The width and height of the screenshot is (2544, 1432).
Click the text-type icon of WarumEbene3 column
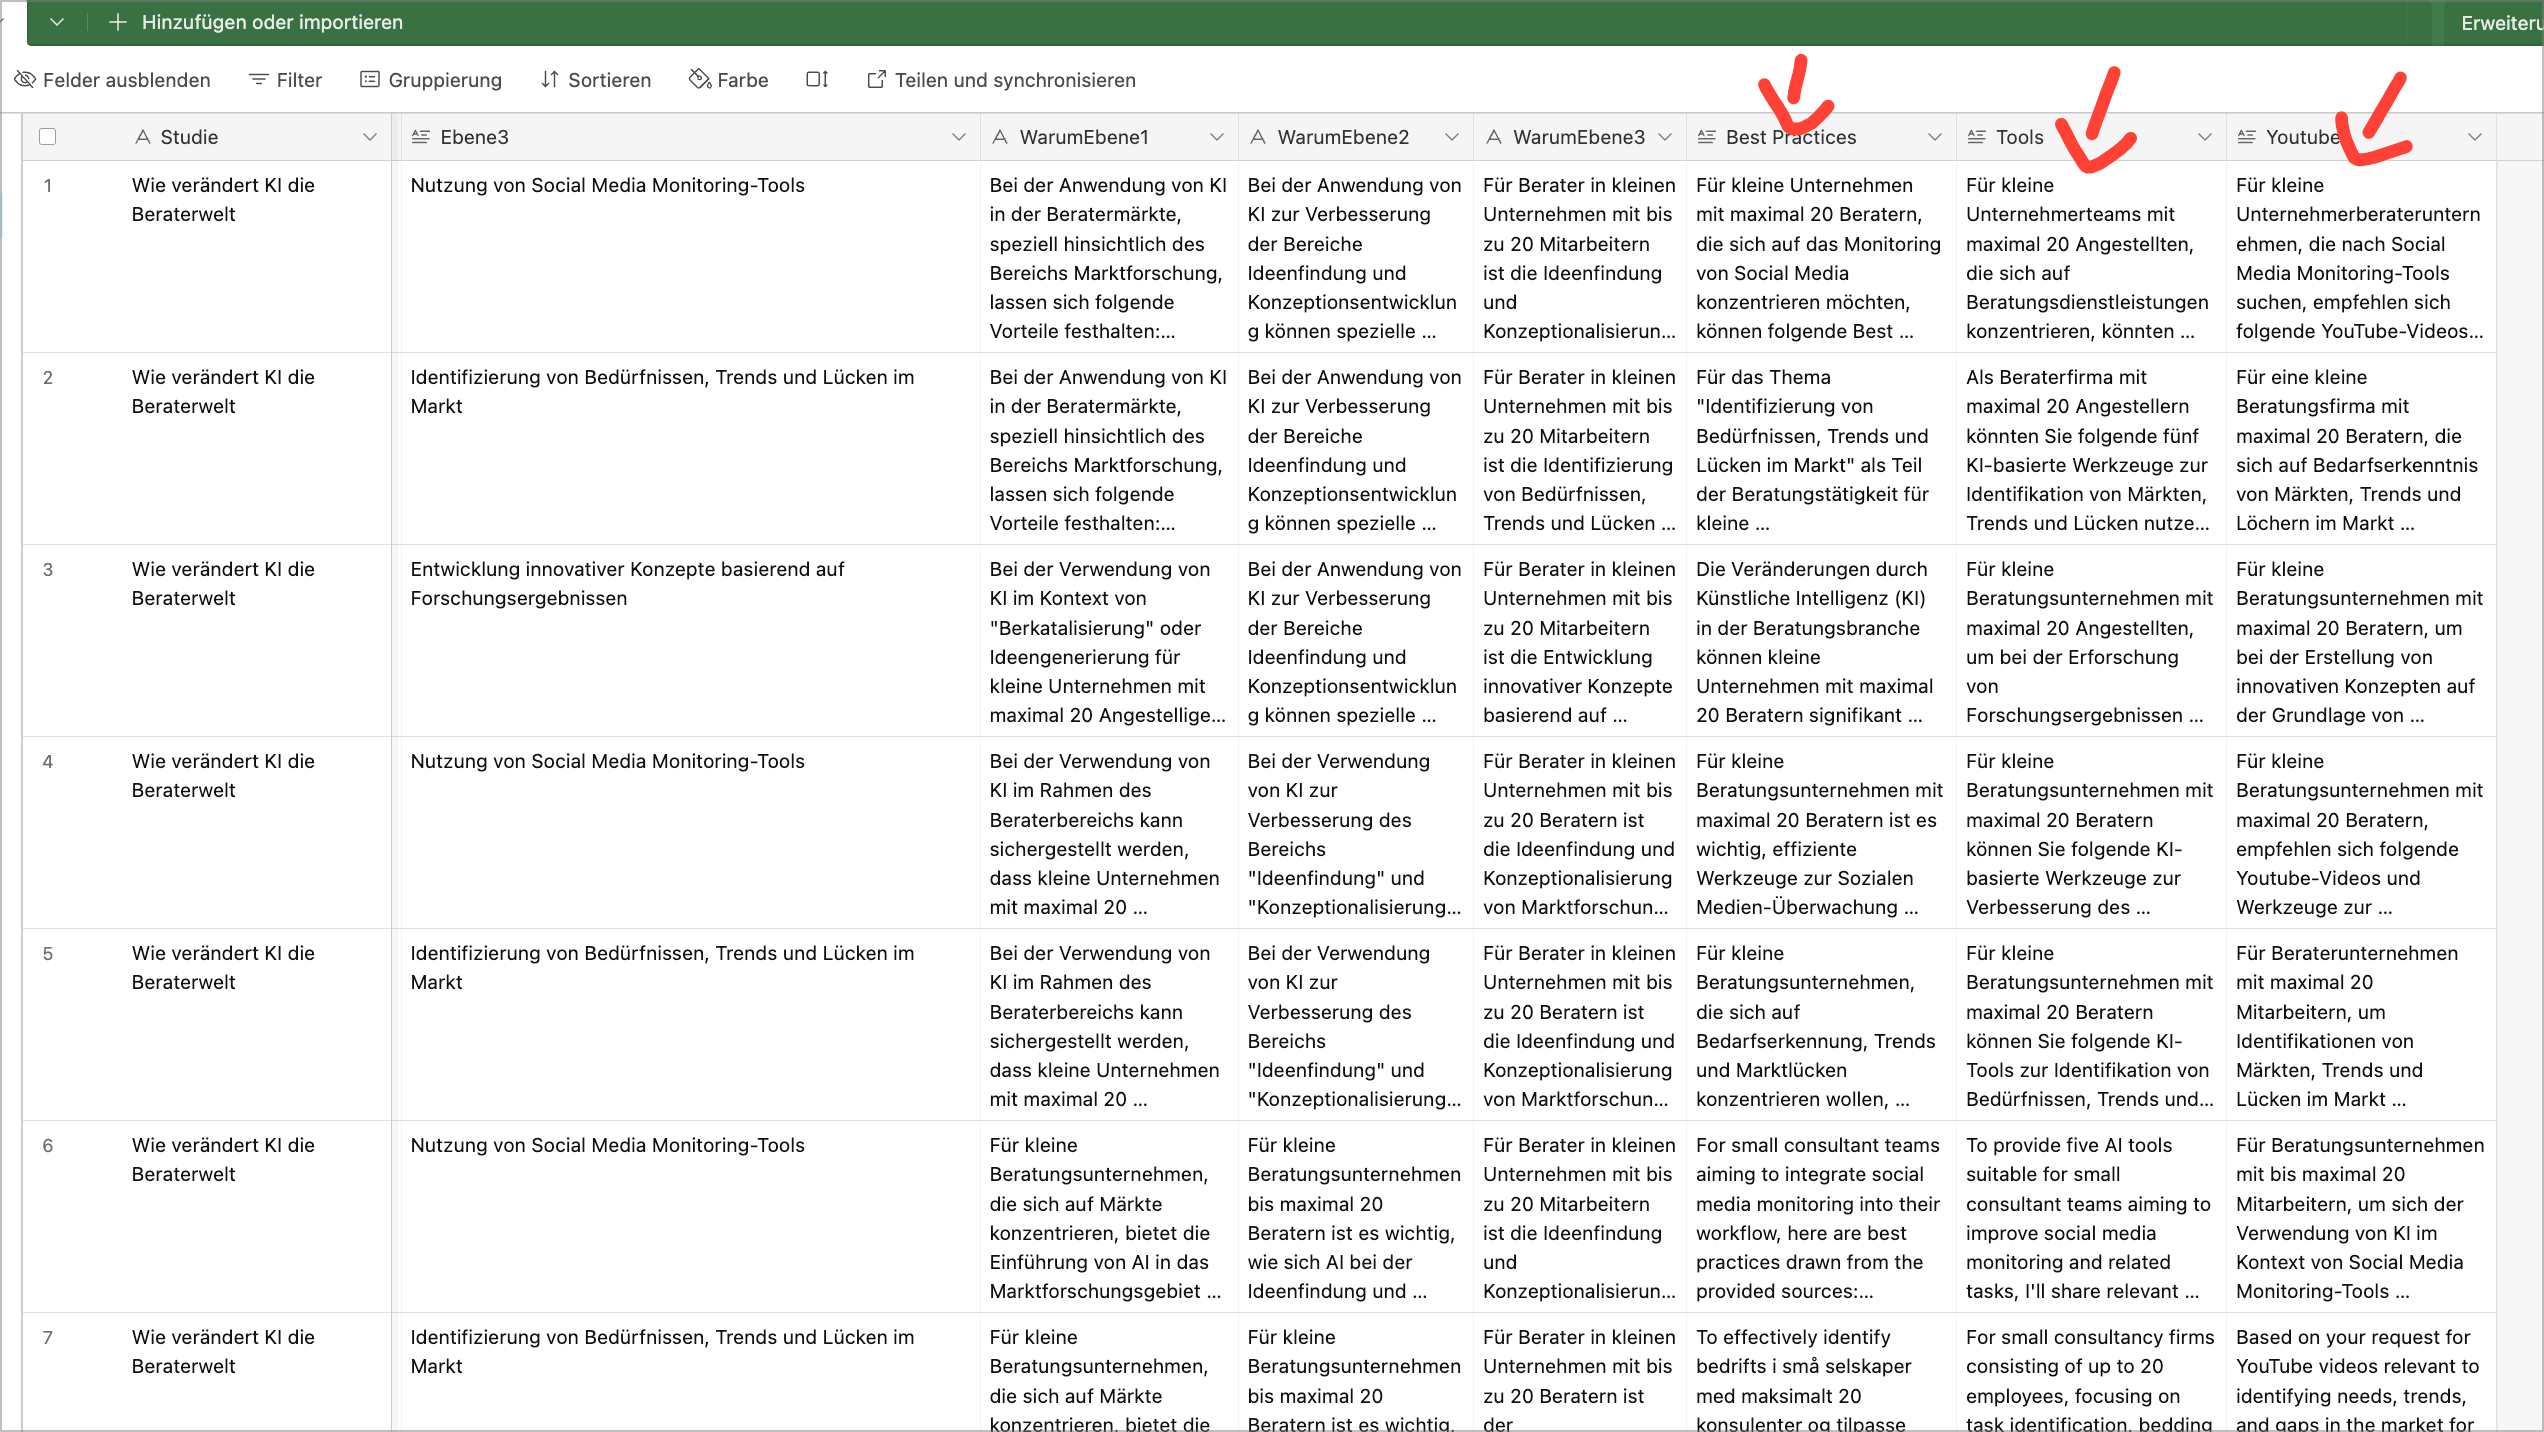(1493, 137)
